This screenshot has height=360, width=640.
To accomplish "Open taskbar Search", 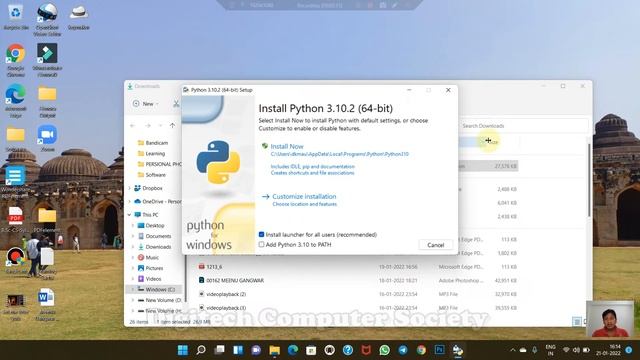I will coord(201,350).
